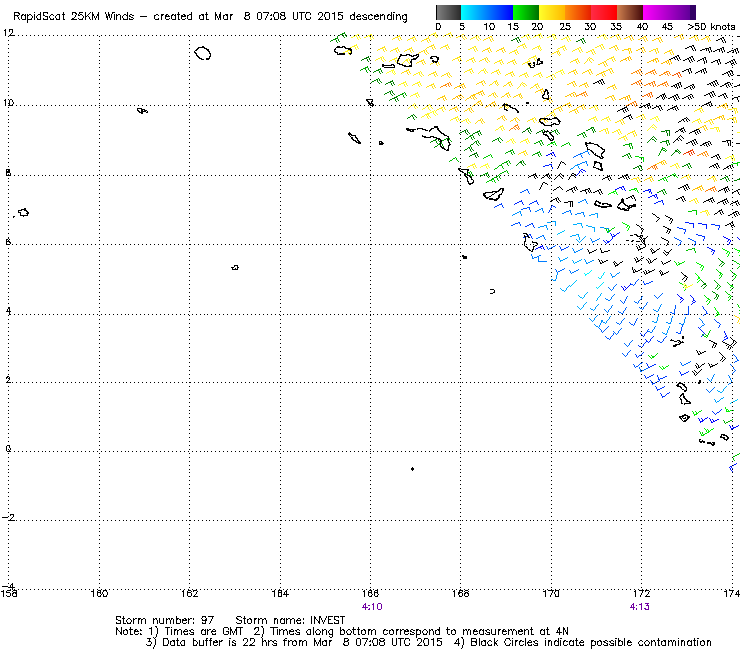740x650 pixels.
Task: Click the legend label '25'
Action: [x=565, y=26]
